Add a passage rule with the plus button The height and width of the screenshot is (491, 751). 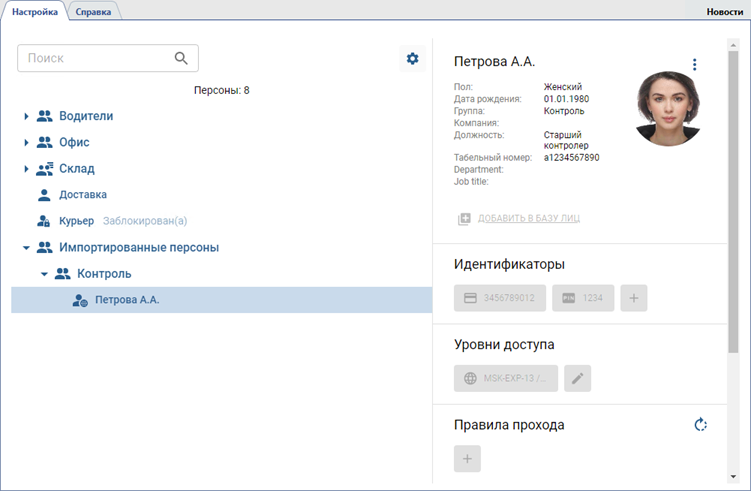467,459
